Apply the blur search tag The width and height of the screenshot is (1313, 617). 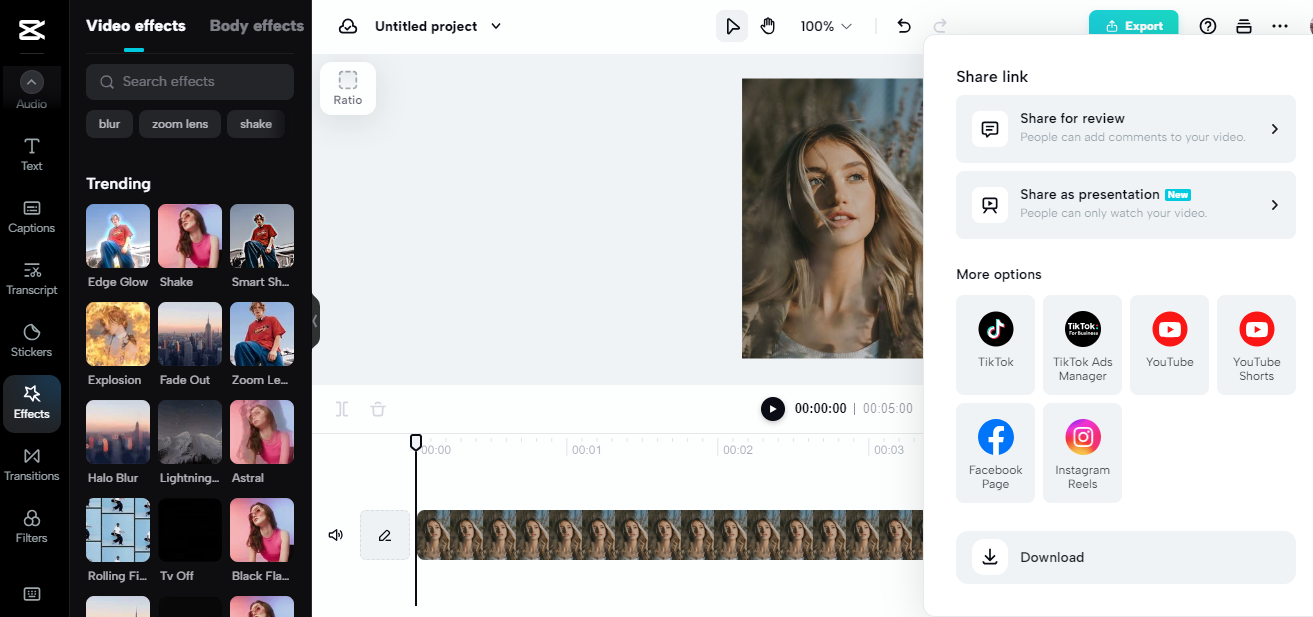110,124
